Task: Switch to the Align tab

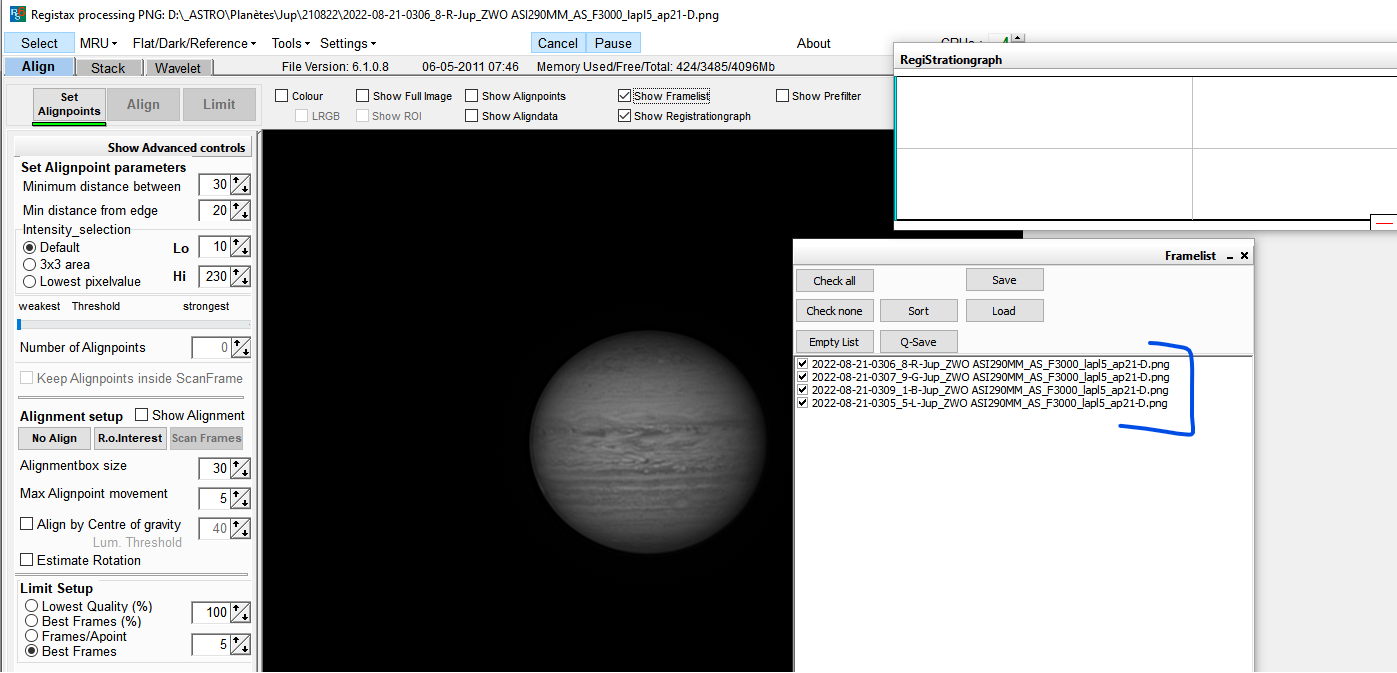Action: 38,67
